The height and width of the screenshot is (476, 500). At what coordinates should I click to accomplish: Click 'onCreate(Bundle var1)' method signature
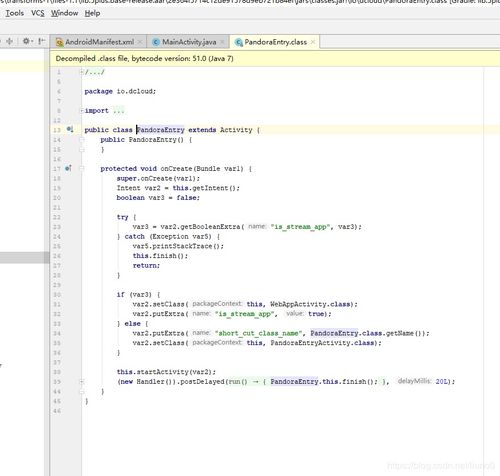coord(202,169)
